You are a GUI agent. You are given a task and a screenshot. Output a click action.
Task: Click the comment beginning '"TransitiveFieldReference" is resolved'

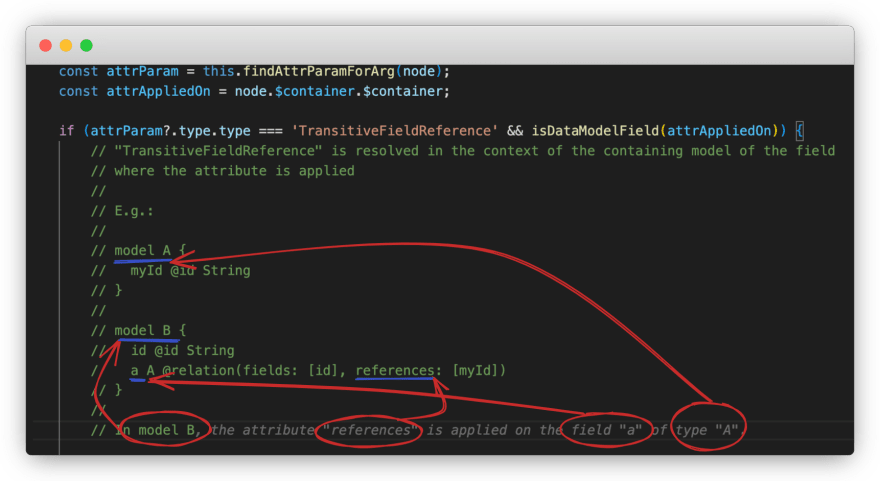pyautogui.click(x=462, y=150)
